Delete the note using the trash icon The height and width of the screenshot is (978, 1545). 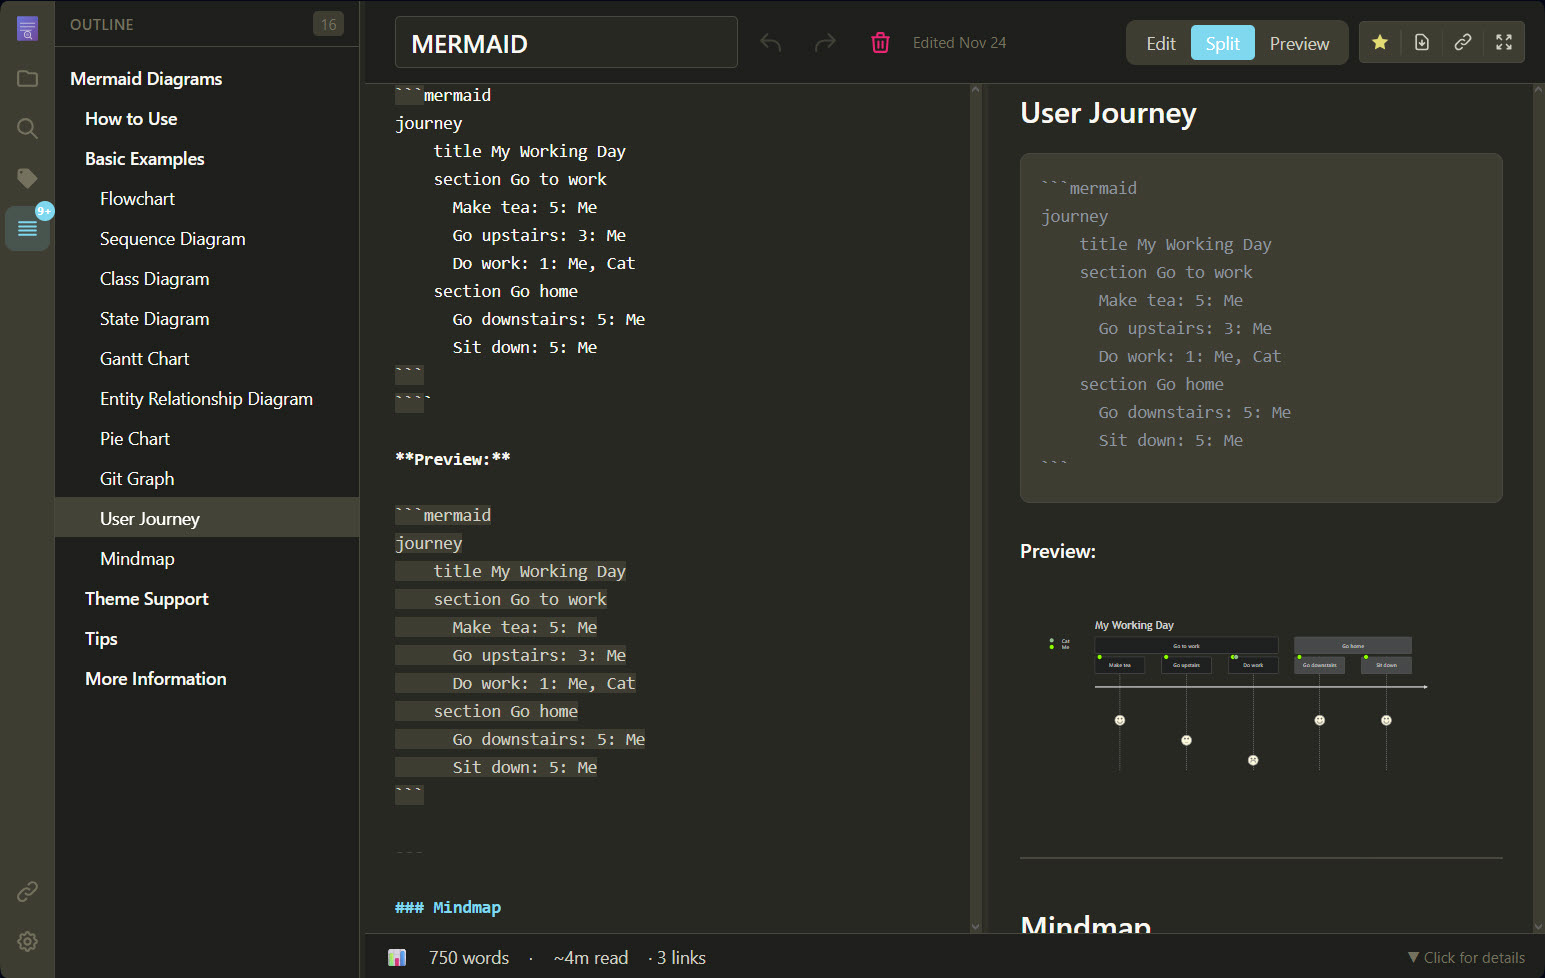click(880, 42)
